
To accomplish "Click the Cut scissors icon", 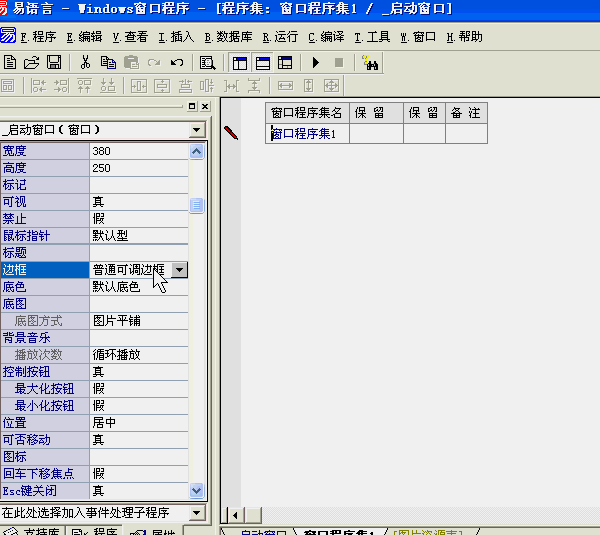I will point(85,62).
